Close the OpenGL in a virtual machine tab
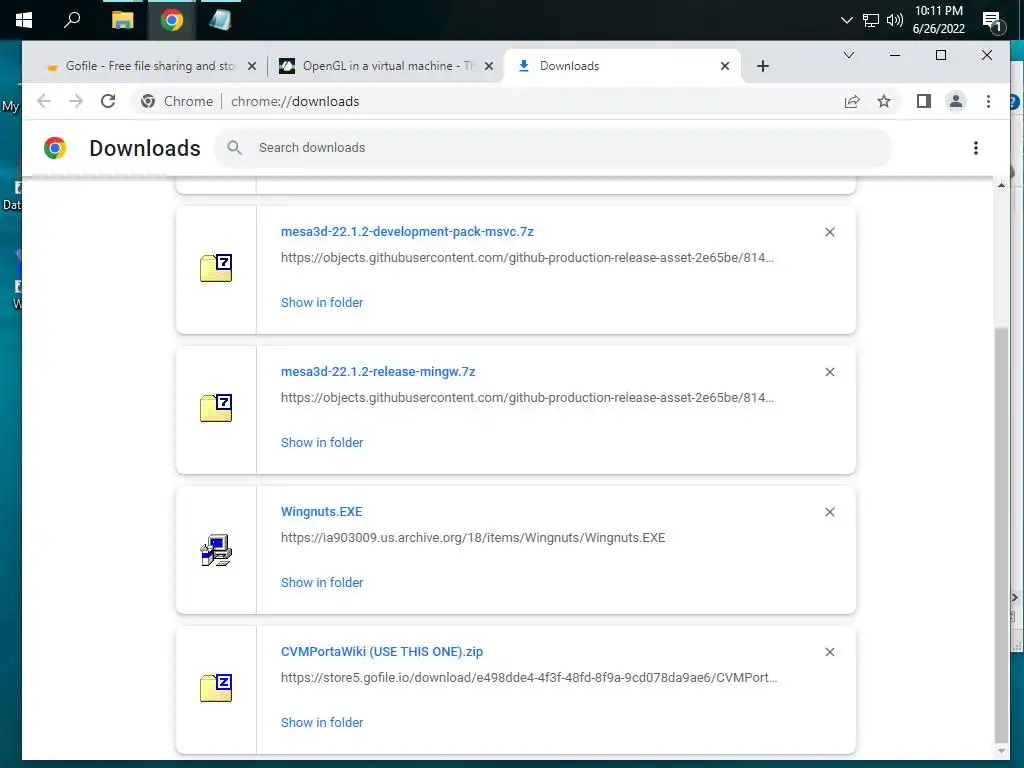Screen dimensions: 1024x768 488,66
